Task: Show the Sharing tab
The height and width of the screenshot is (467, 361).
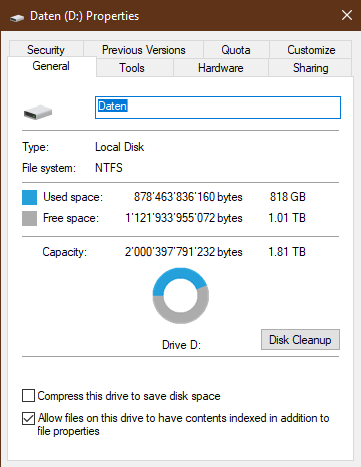Action: (x=310, y=68)
